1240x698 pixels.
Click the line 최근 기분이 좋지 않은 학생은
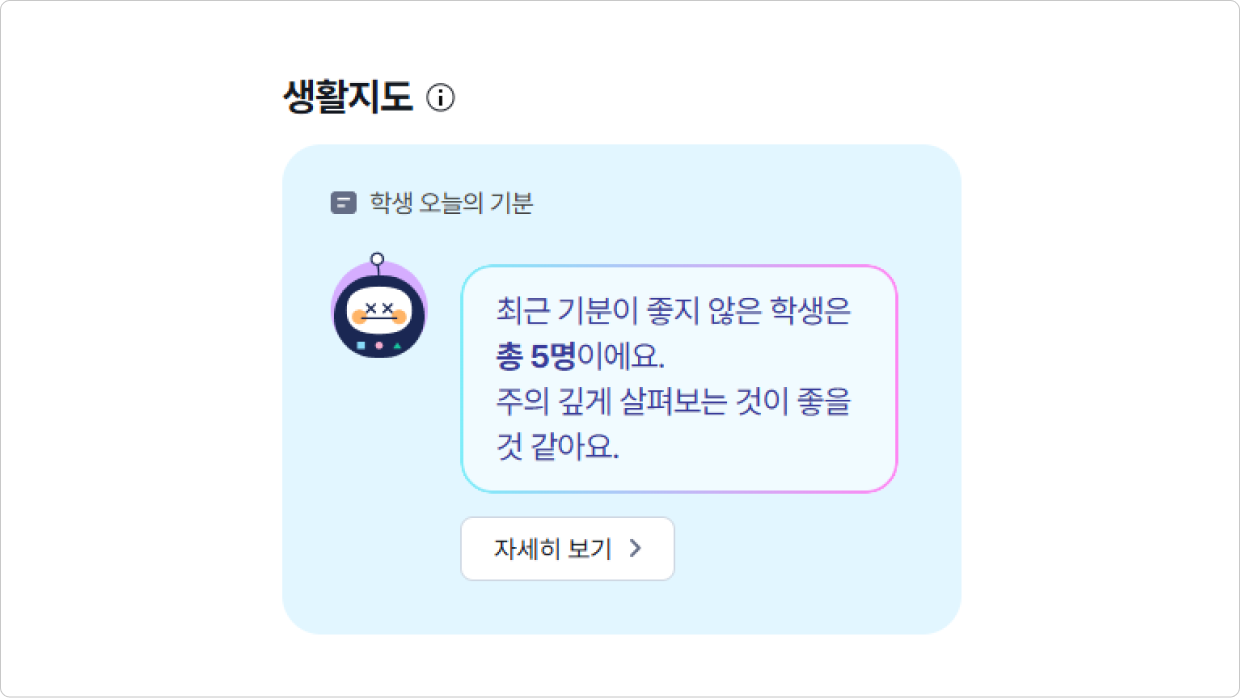[x=673, y=311]
